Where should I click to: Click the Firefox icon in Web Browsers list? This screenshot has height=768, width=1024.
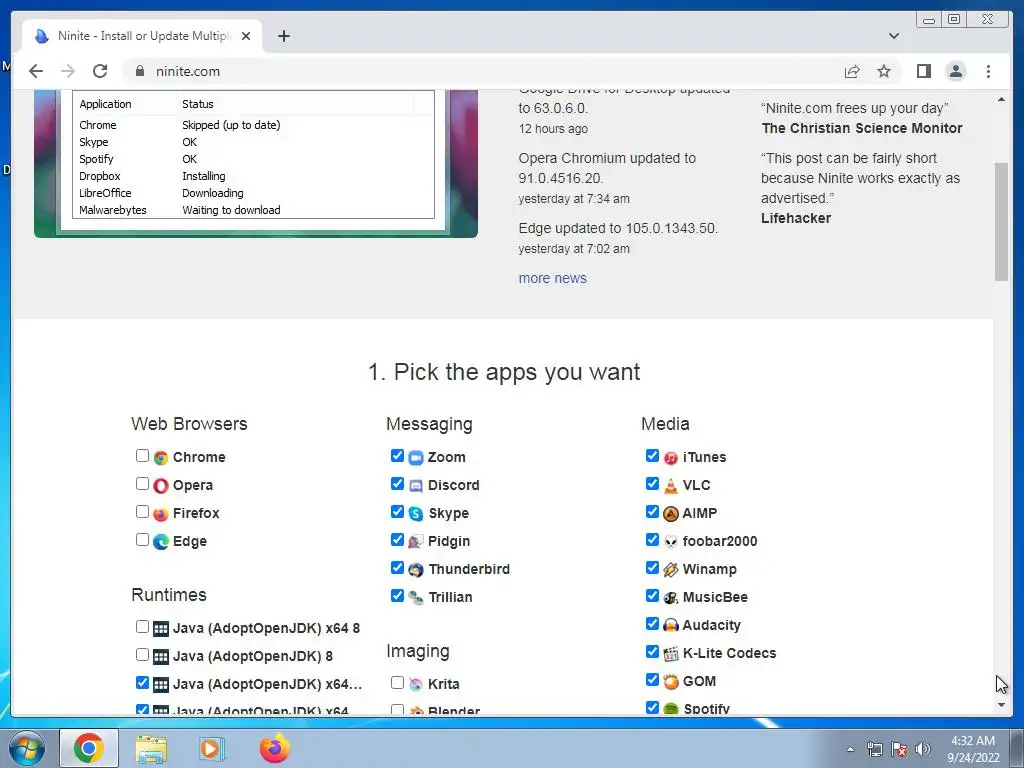point(161,514)
